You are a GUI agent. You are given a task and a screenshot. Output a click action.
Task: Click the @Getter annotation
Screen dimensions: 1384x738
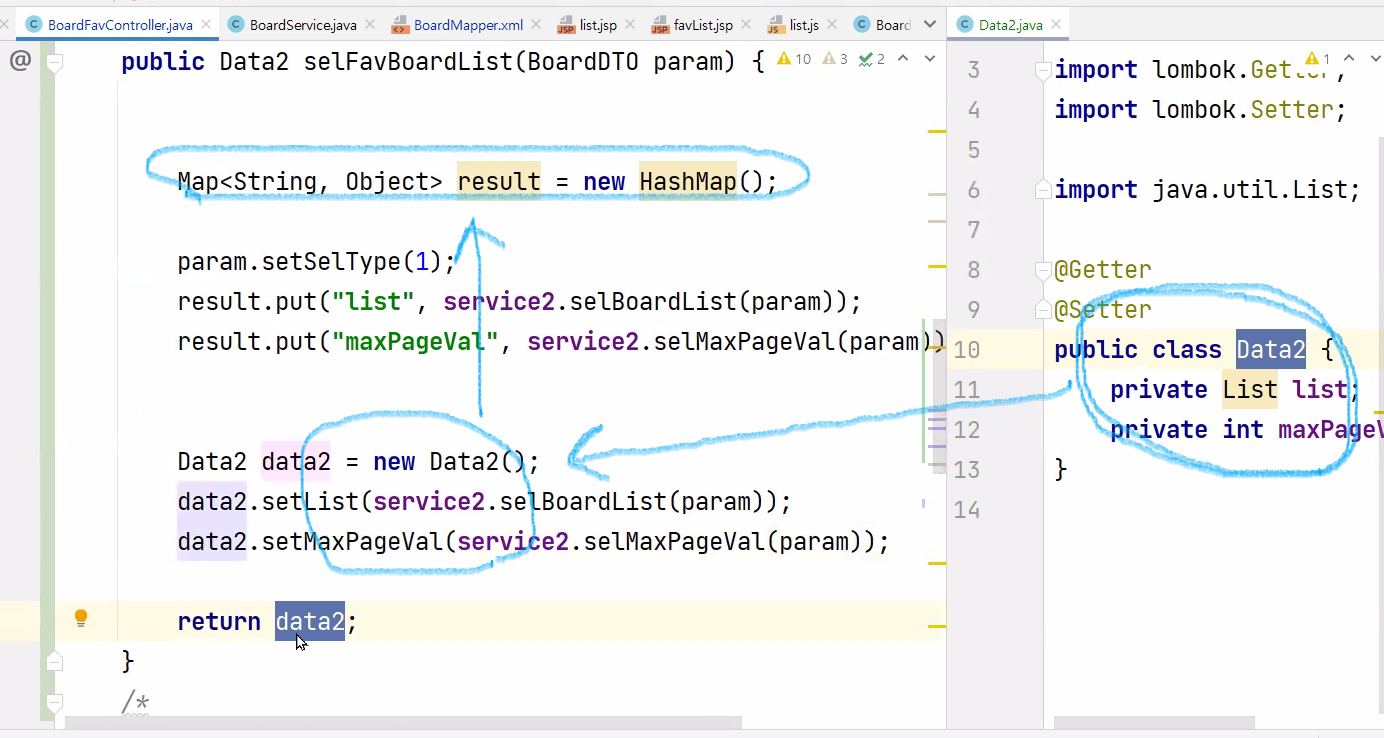tap(1103, 270)
